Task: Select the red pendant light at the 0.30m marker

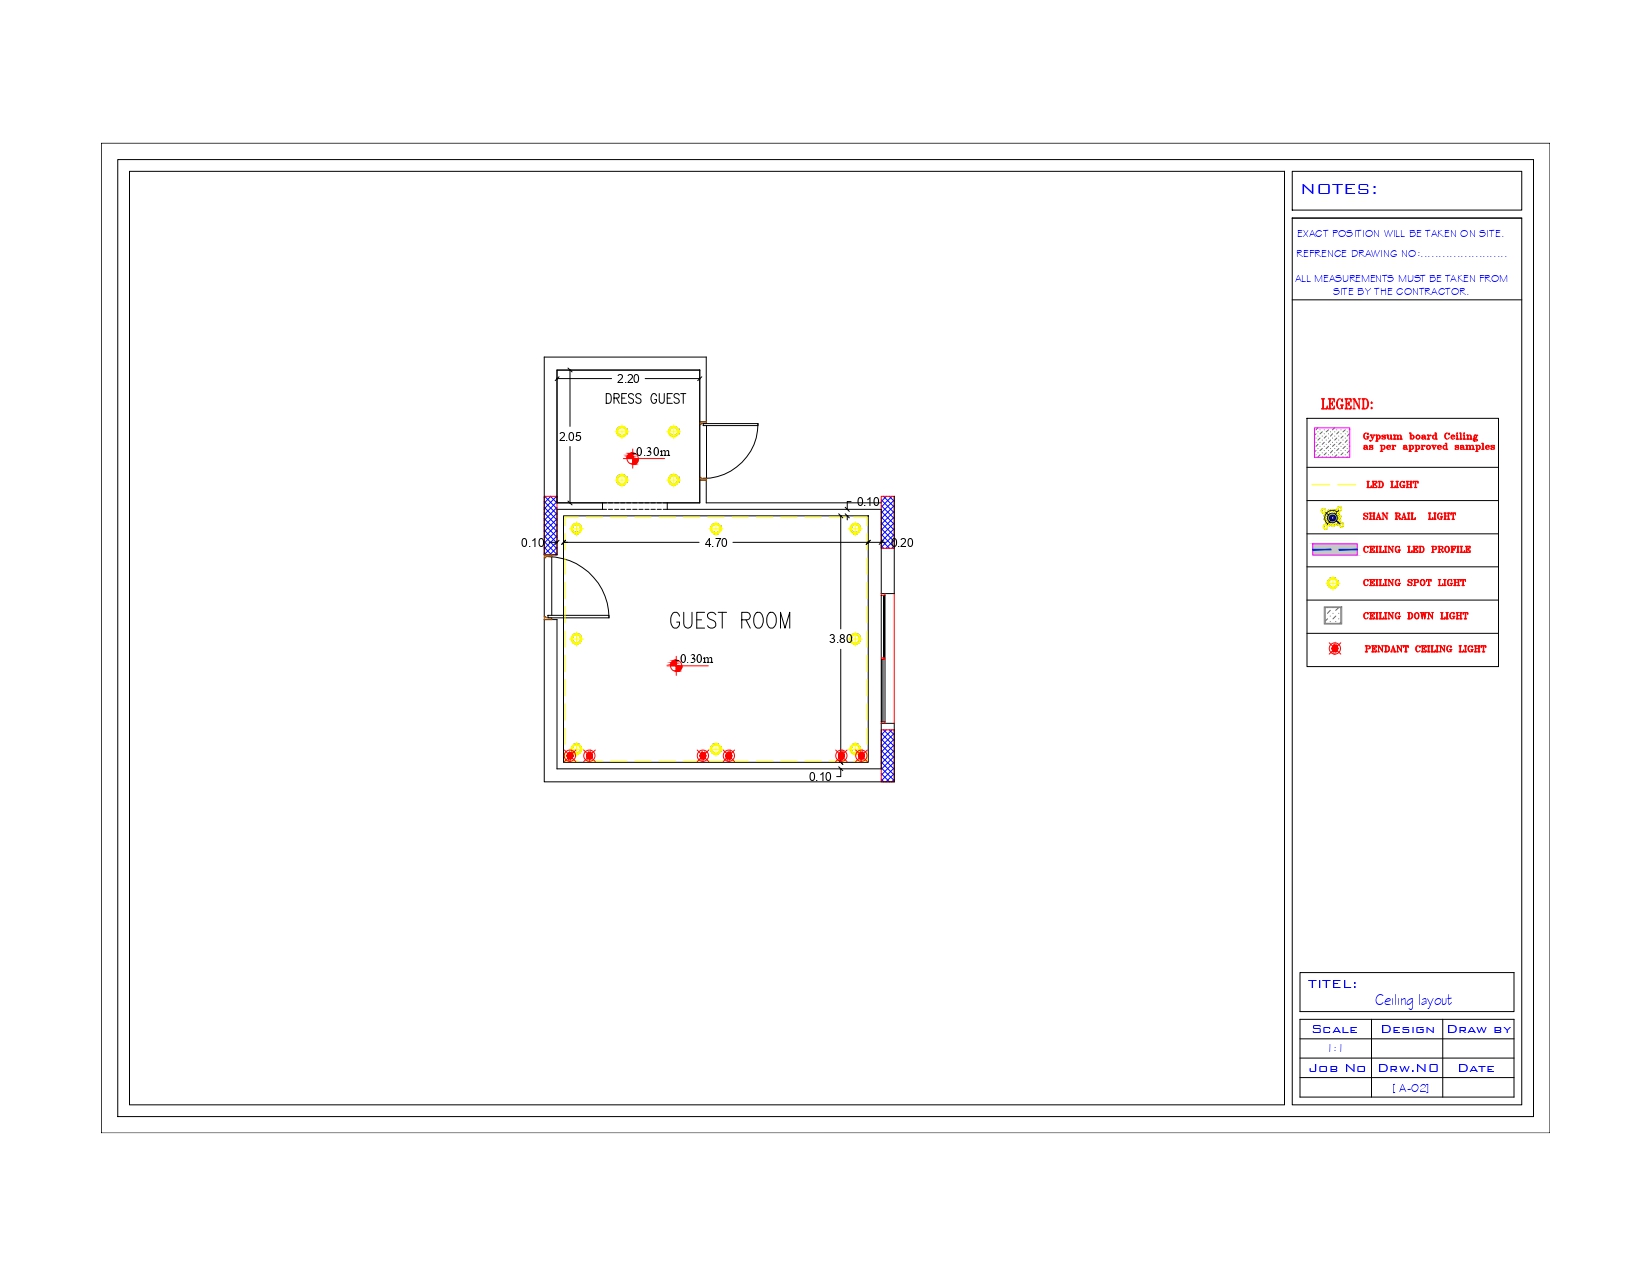Action: (674, 665)
